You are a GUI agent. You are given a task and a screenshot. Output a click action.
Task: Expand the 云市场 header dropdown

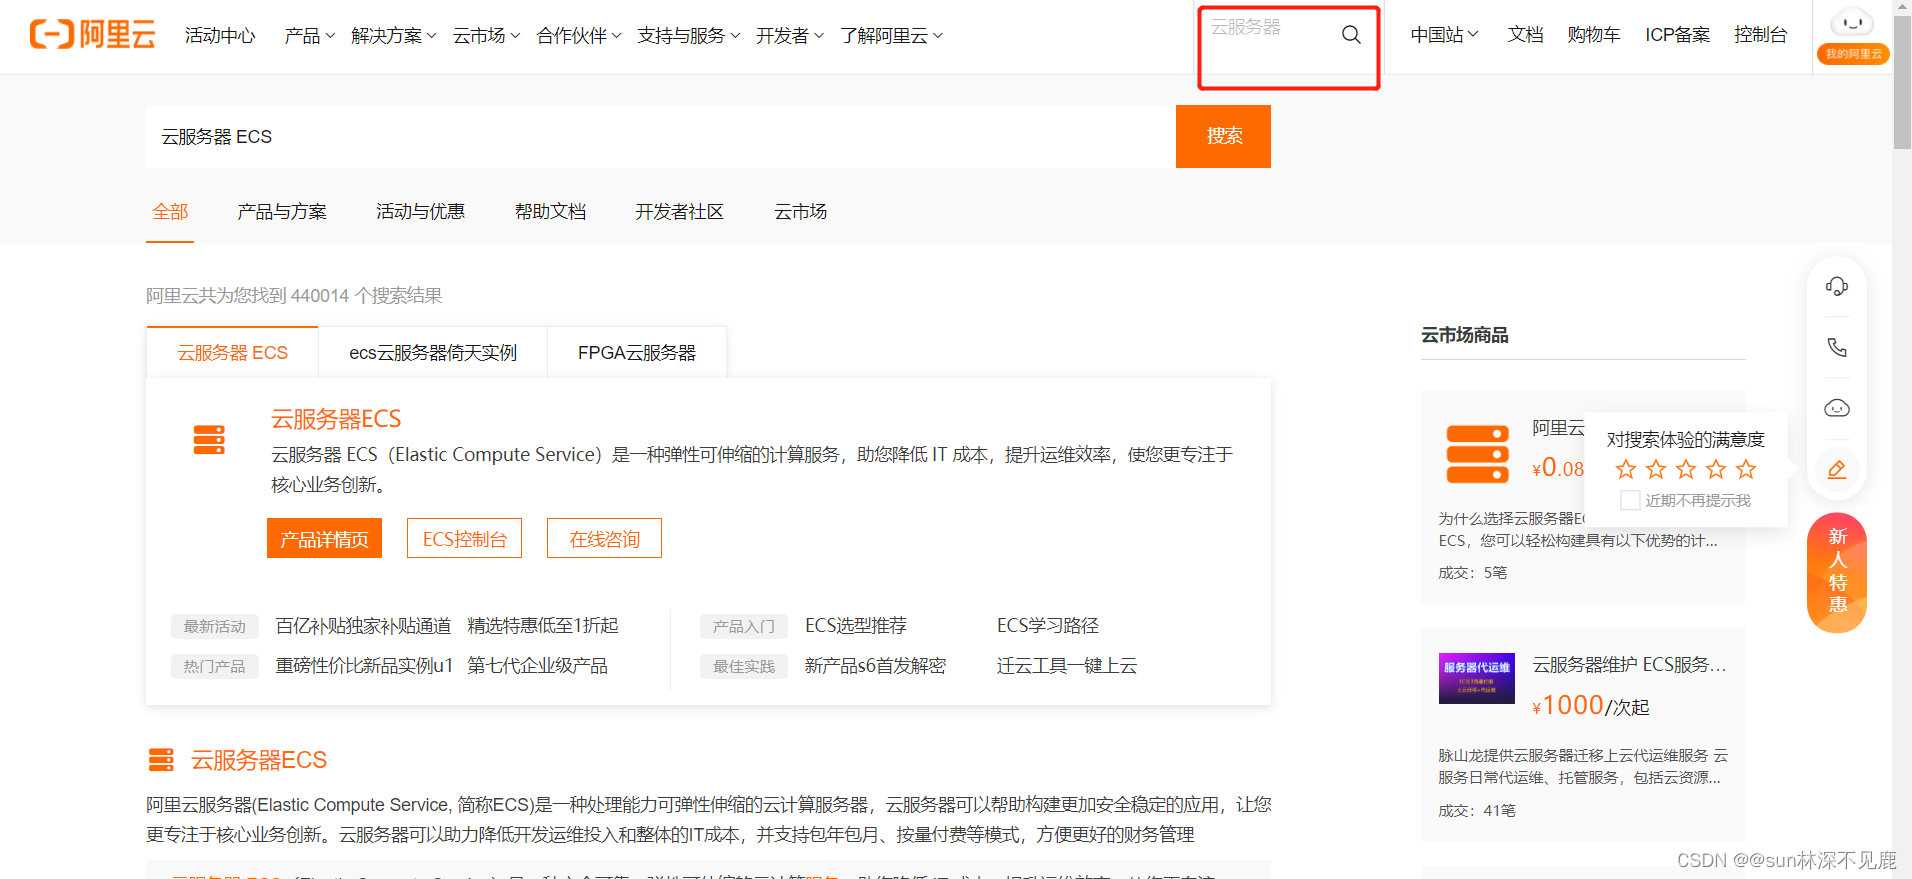pyautogui.click(x=486, y=36)
